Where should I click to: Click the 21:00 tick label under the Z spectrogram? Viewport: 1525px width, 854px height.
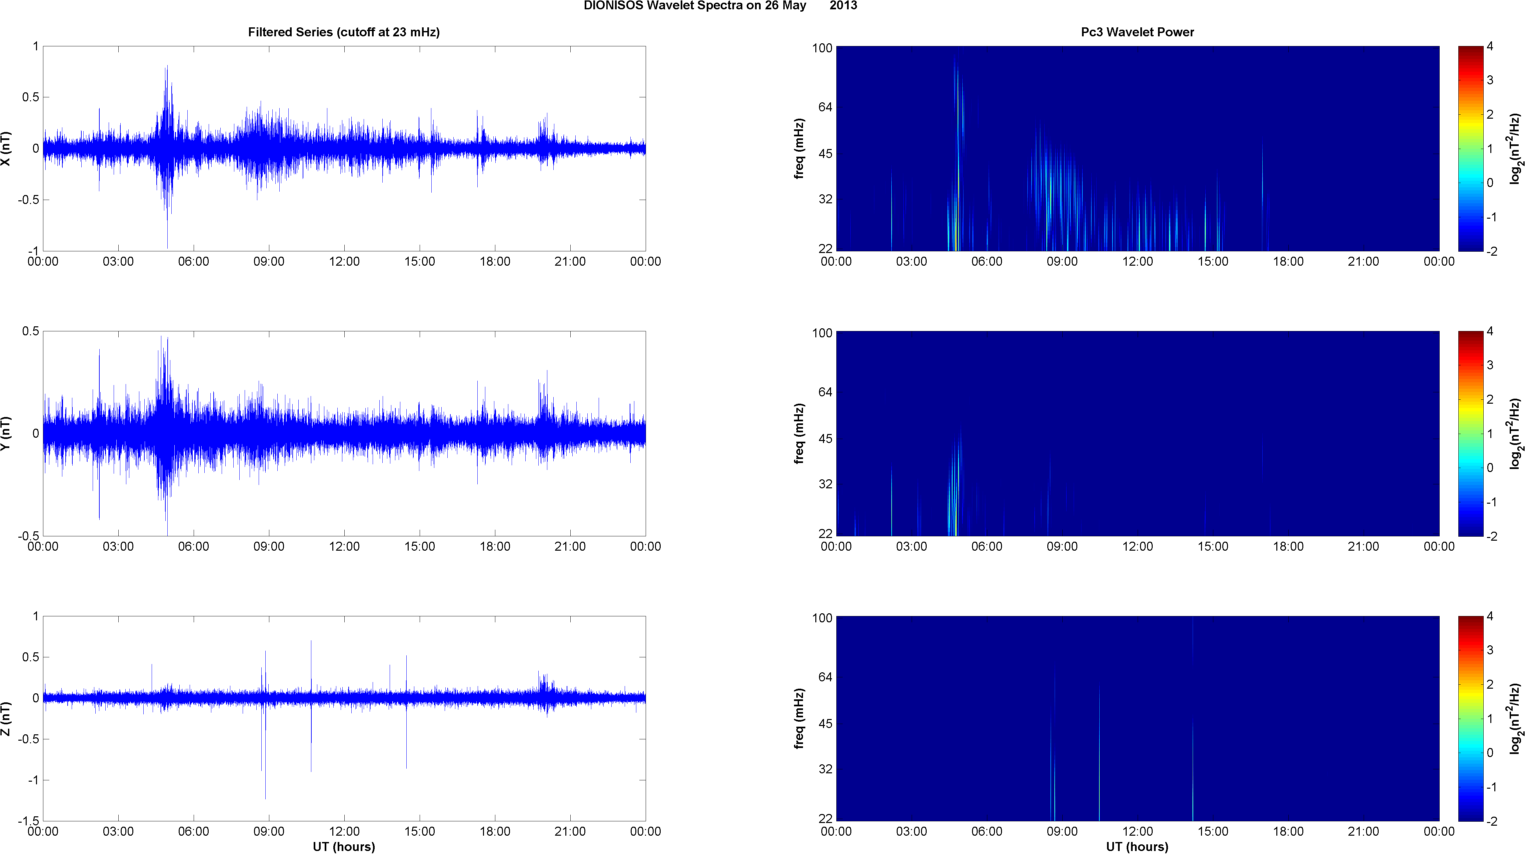1364,832
